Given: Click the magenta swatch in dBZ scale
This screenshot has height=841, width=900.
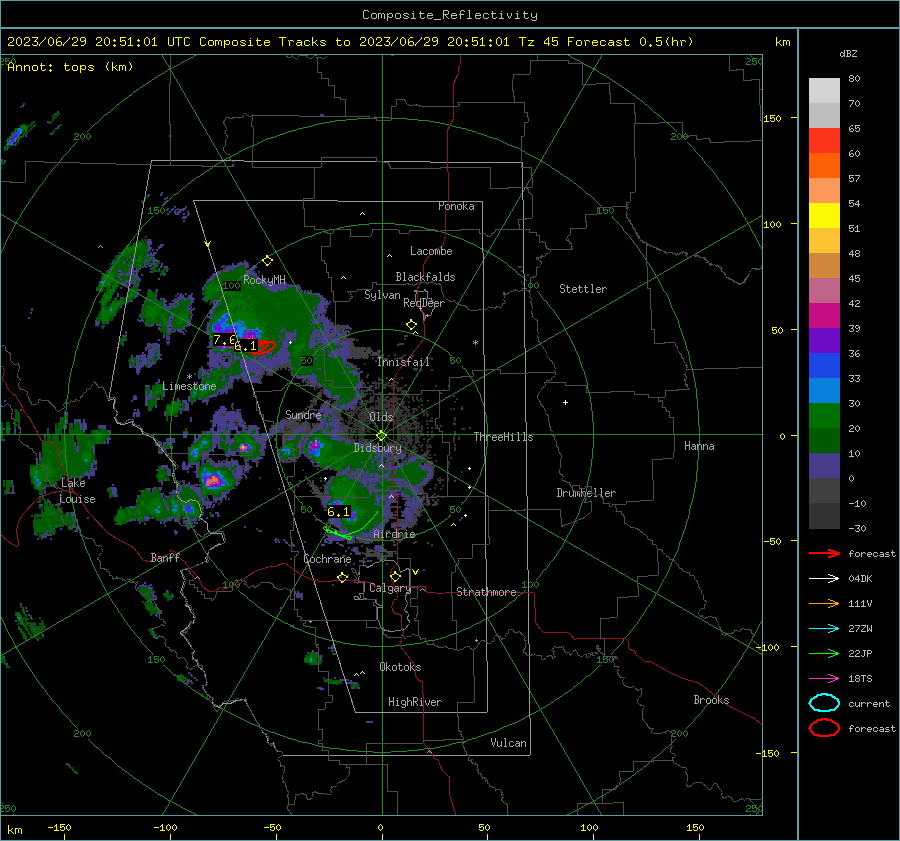Looking at the screenshot, I should pos(824,316).
